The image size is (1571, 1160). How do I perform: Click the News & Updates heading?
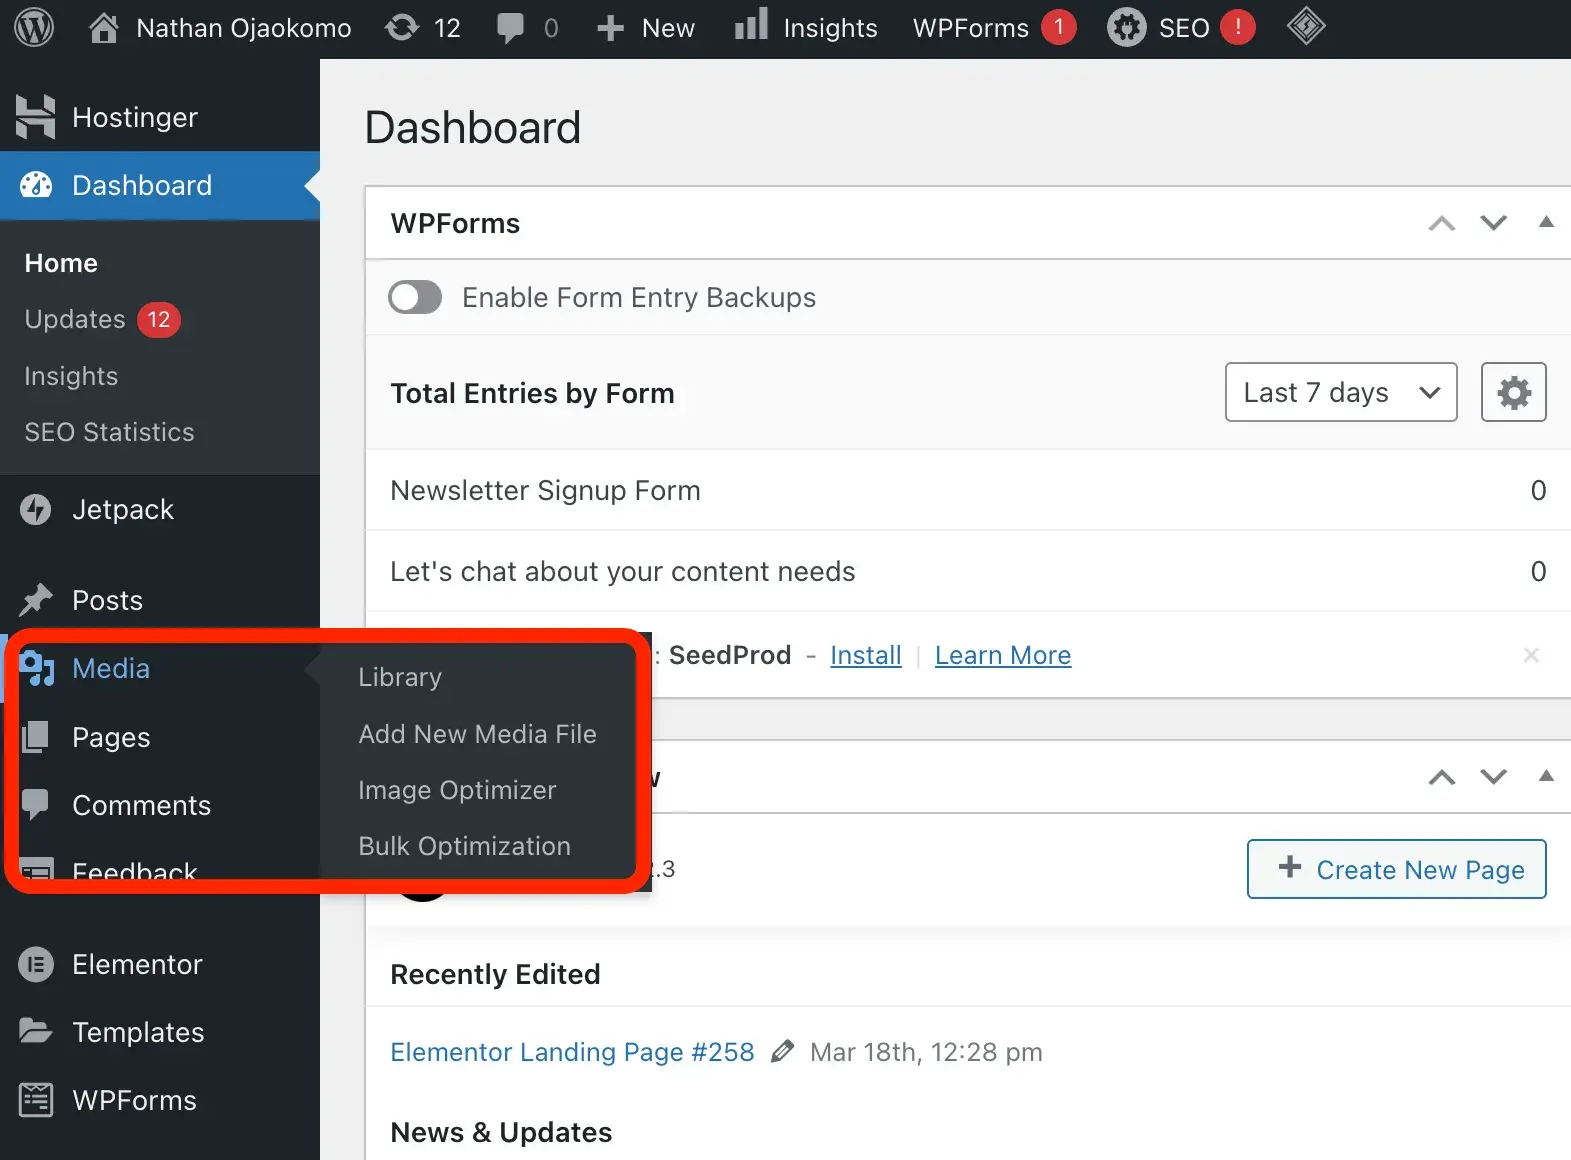(501, 1132)
